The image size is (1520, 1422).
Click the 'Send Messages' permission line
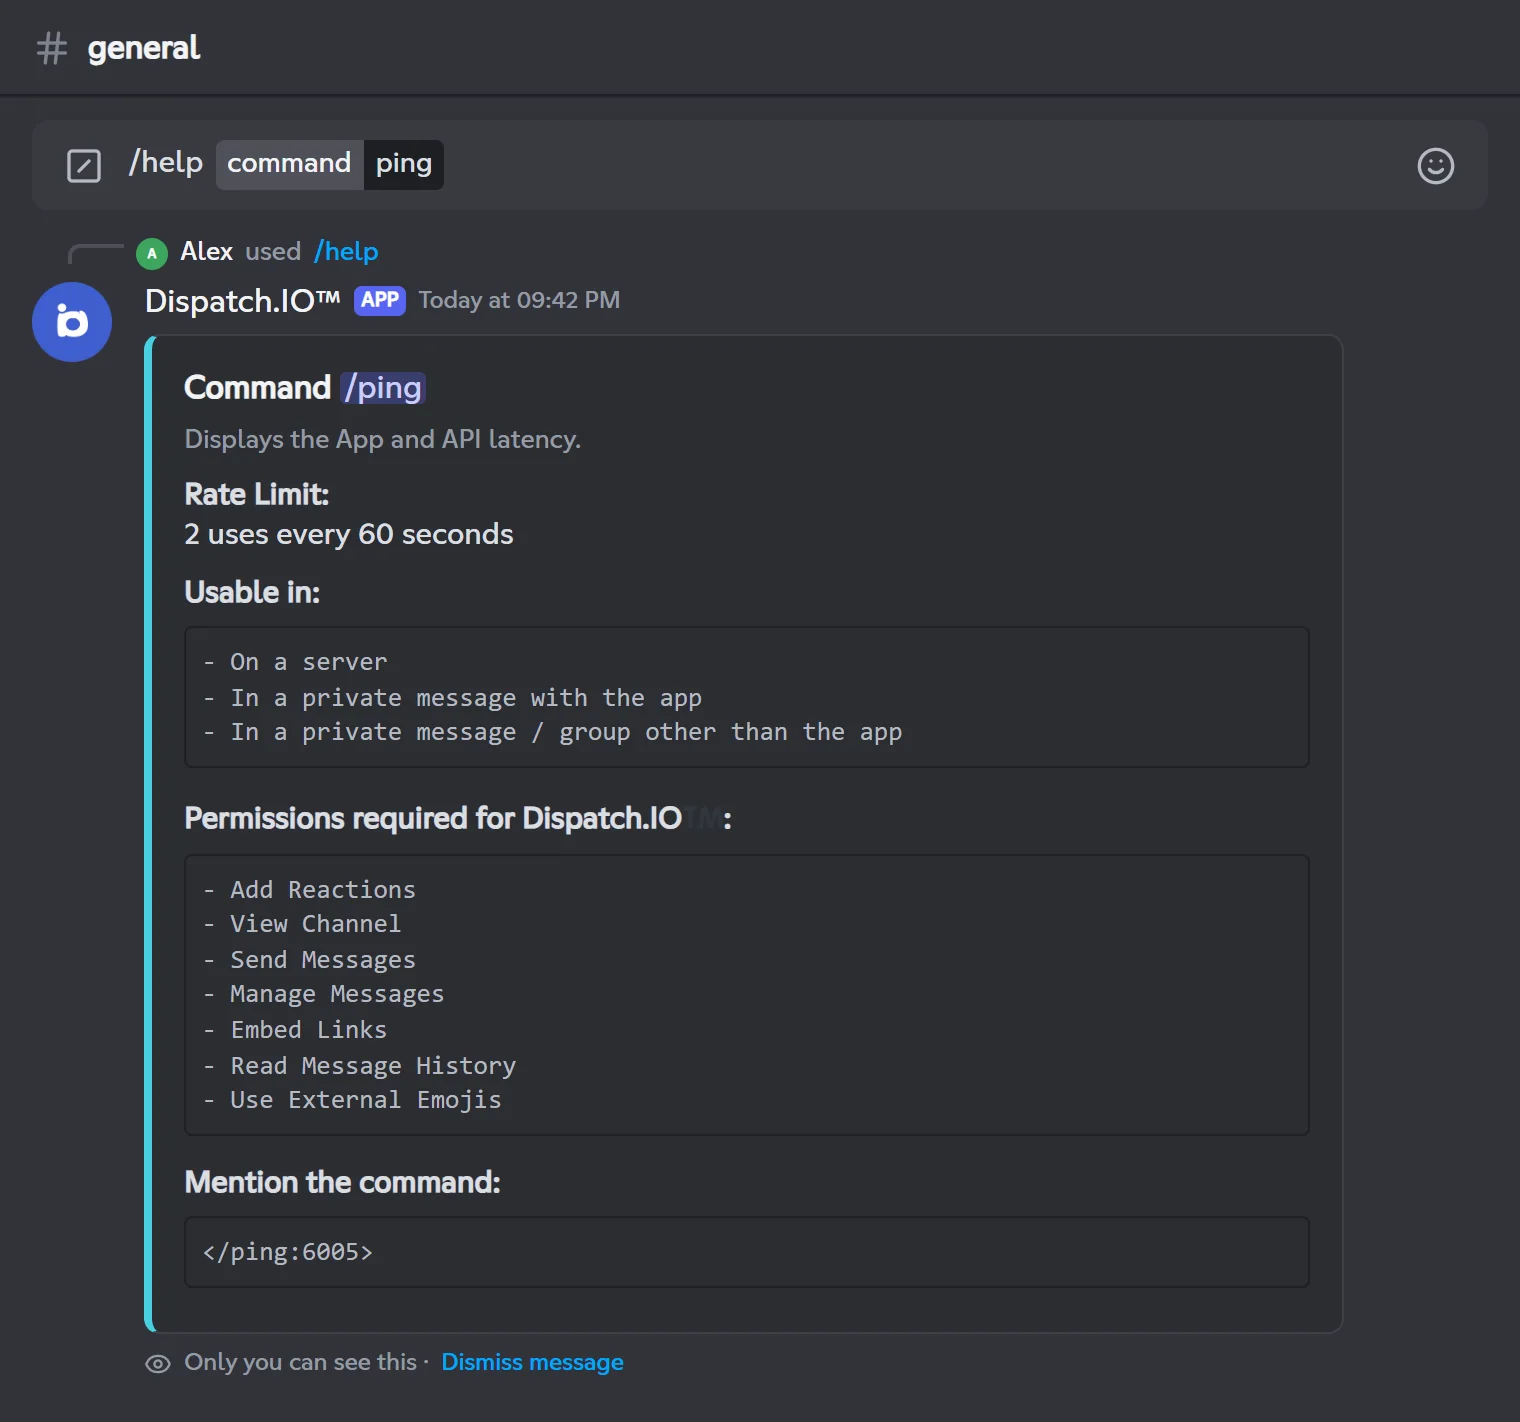[x=309, y=960]
